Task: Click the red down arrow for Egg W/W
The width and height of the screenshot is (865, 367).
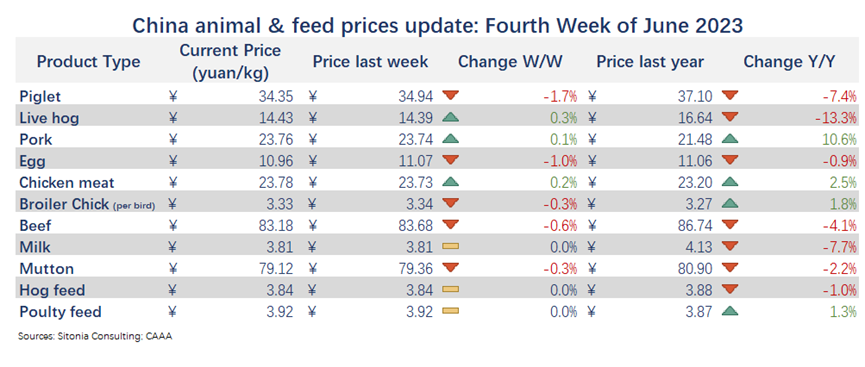Action: coord(450,160)
